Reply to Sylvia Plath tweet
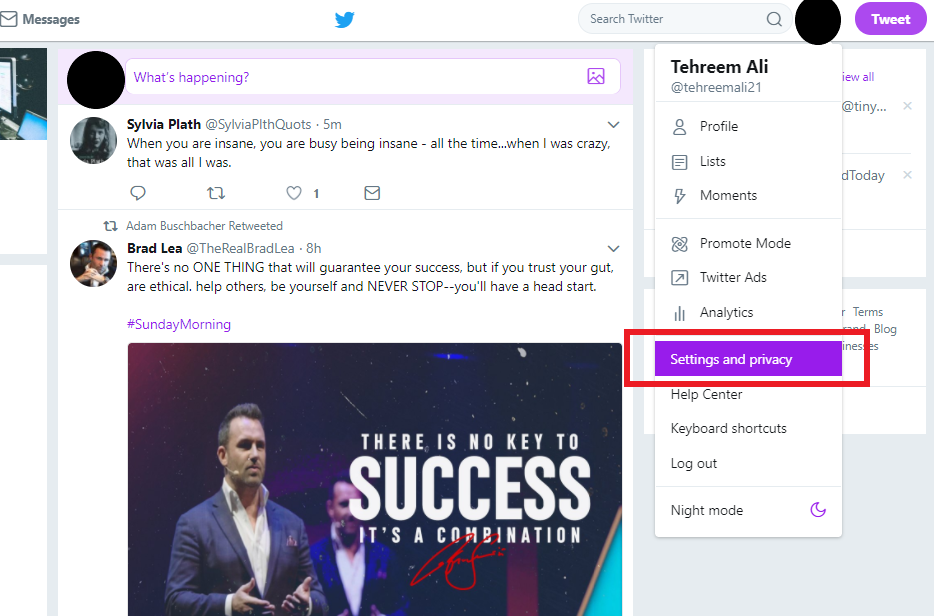This screenshot has width=934, height=616. click(x=138, y=193)
